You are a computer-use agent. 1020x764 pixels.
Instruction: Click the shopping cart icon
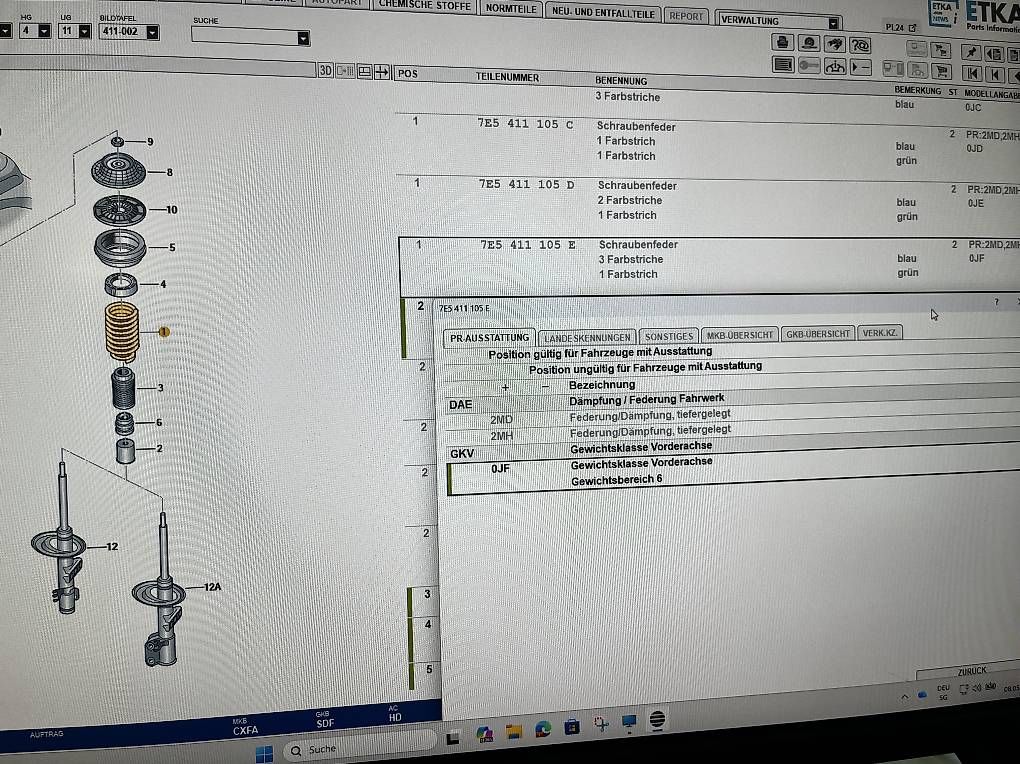tap(941, 70)
